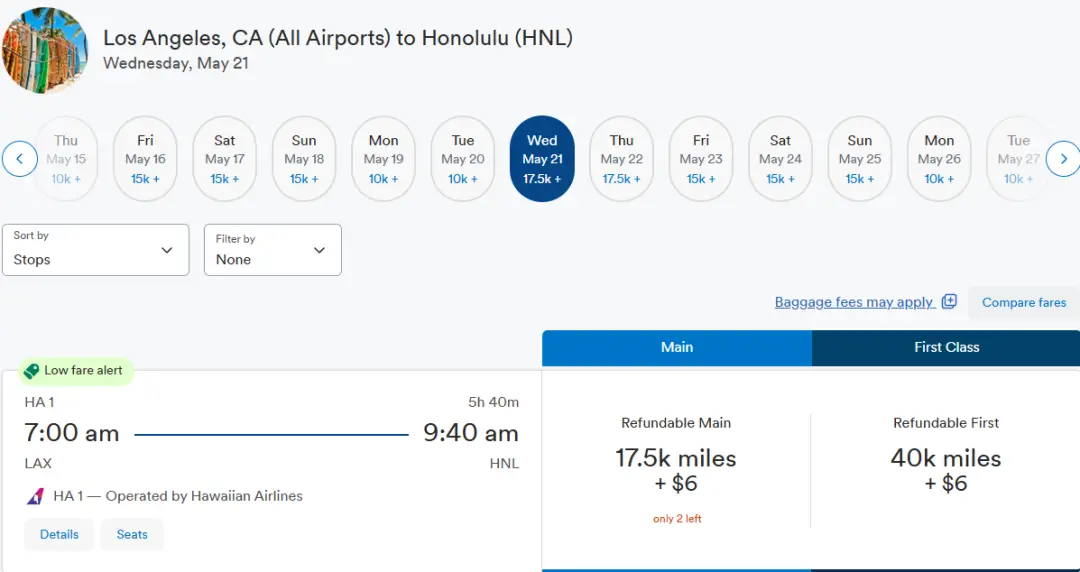Viewport: 1080px width, 572px height.
Task: Click the Compare fares button
Action: (x=1023, y=303)
